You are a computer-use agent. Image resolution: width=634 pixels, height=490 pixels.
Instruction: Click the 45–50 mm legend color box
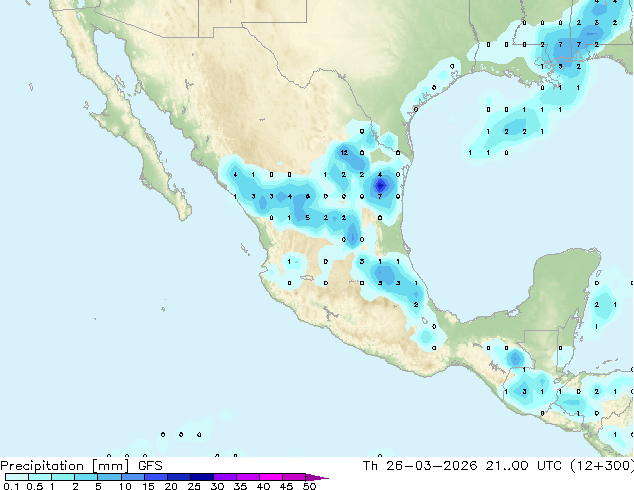(x=294, y=477)
